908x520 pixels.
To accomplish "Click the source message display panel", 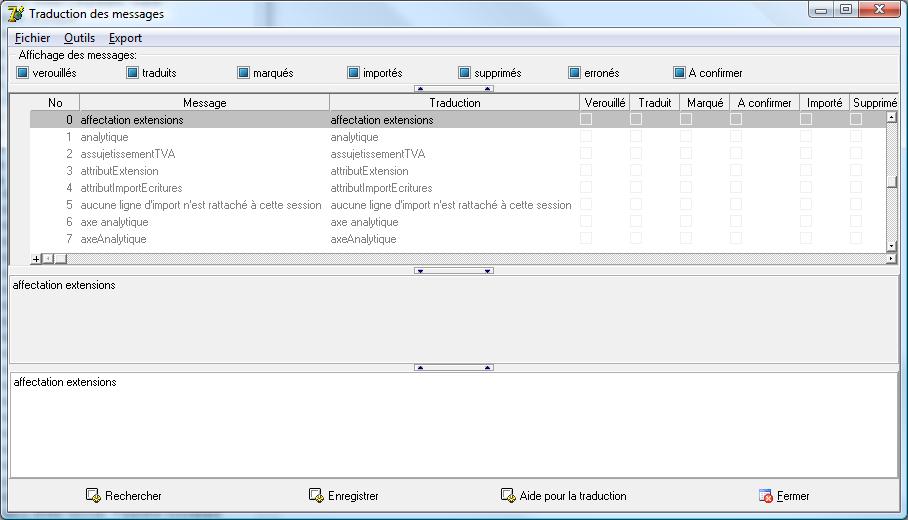I will (x=453, y=320).
